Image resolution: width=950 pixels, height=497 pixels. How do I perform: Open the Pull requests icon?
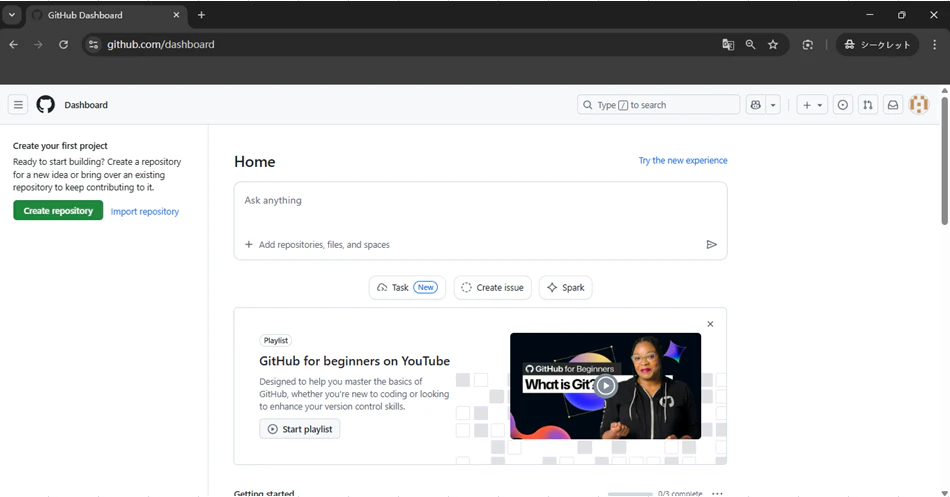868,105
